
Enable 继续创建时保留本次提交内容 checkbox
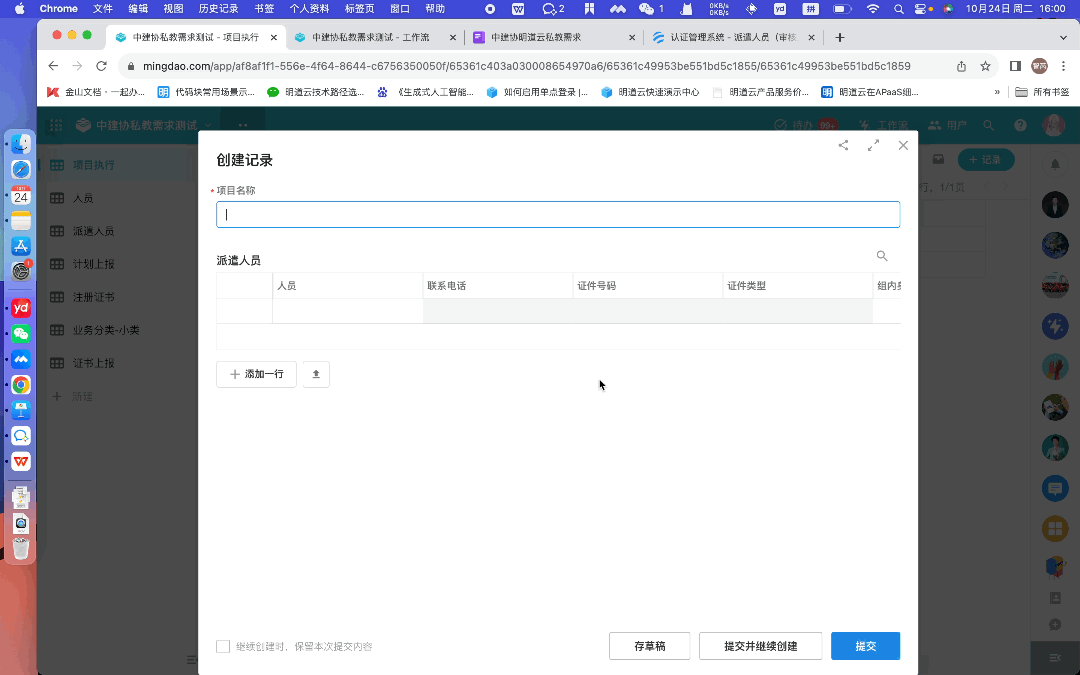click(223, 647)
